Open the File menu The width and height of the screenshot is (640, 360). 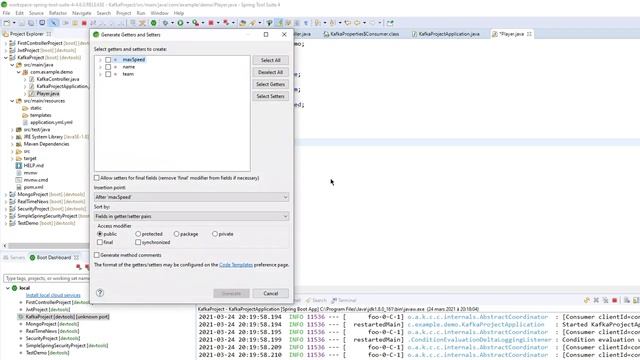(6, 13)
